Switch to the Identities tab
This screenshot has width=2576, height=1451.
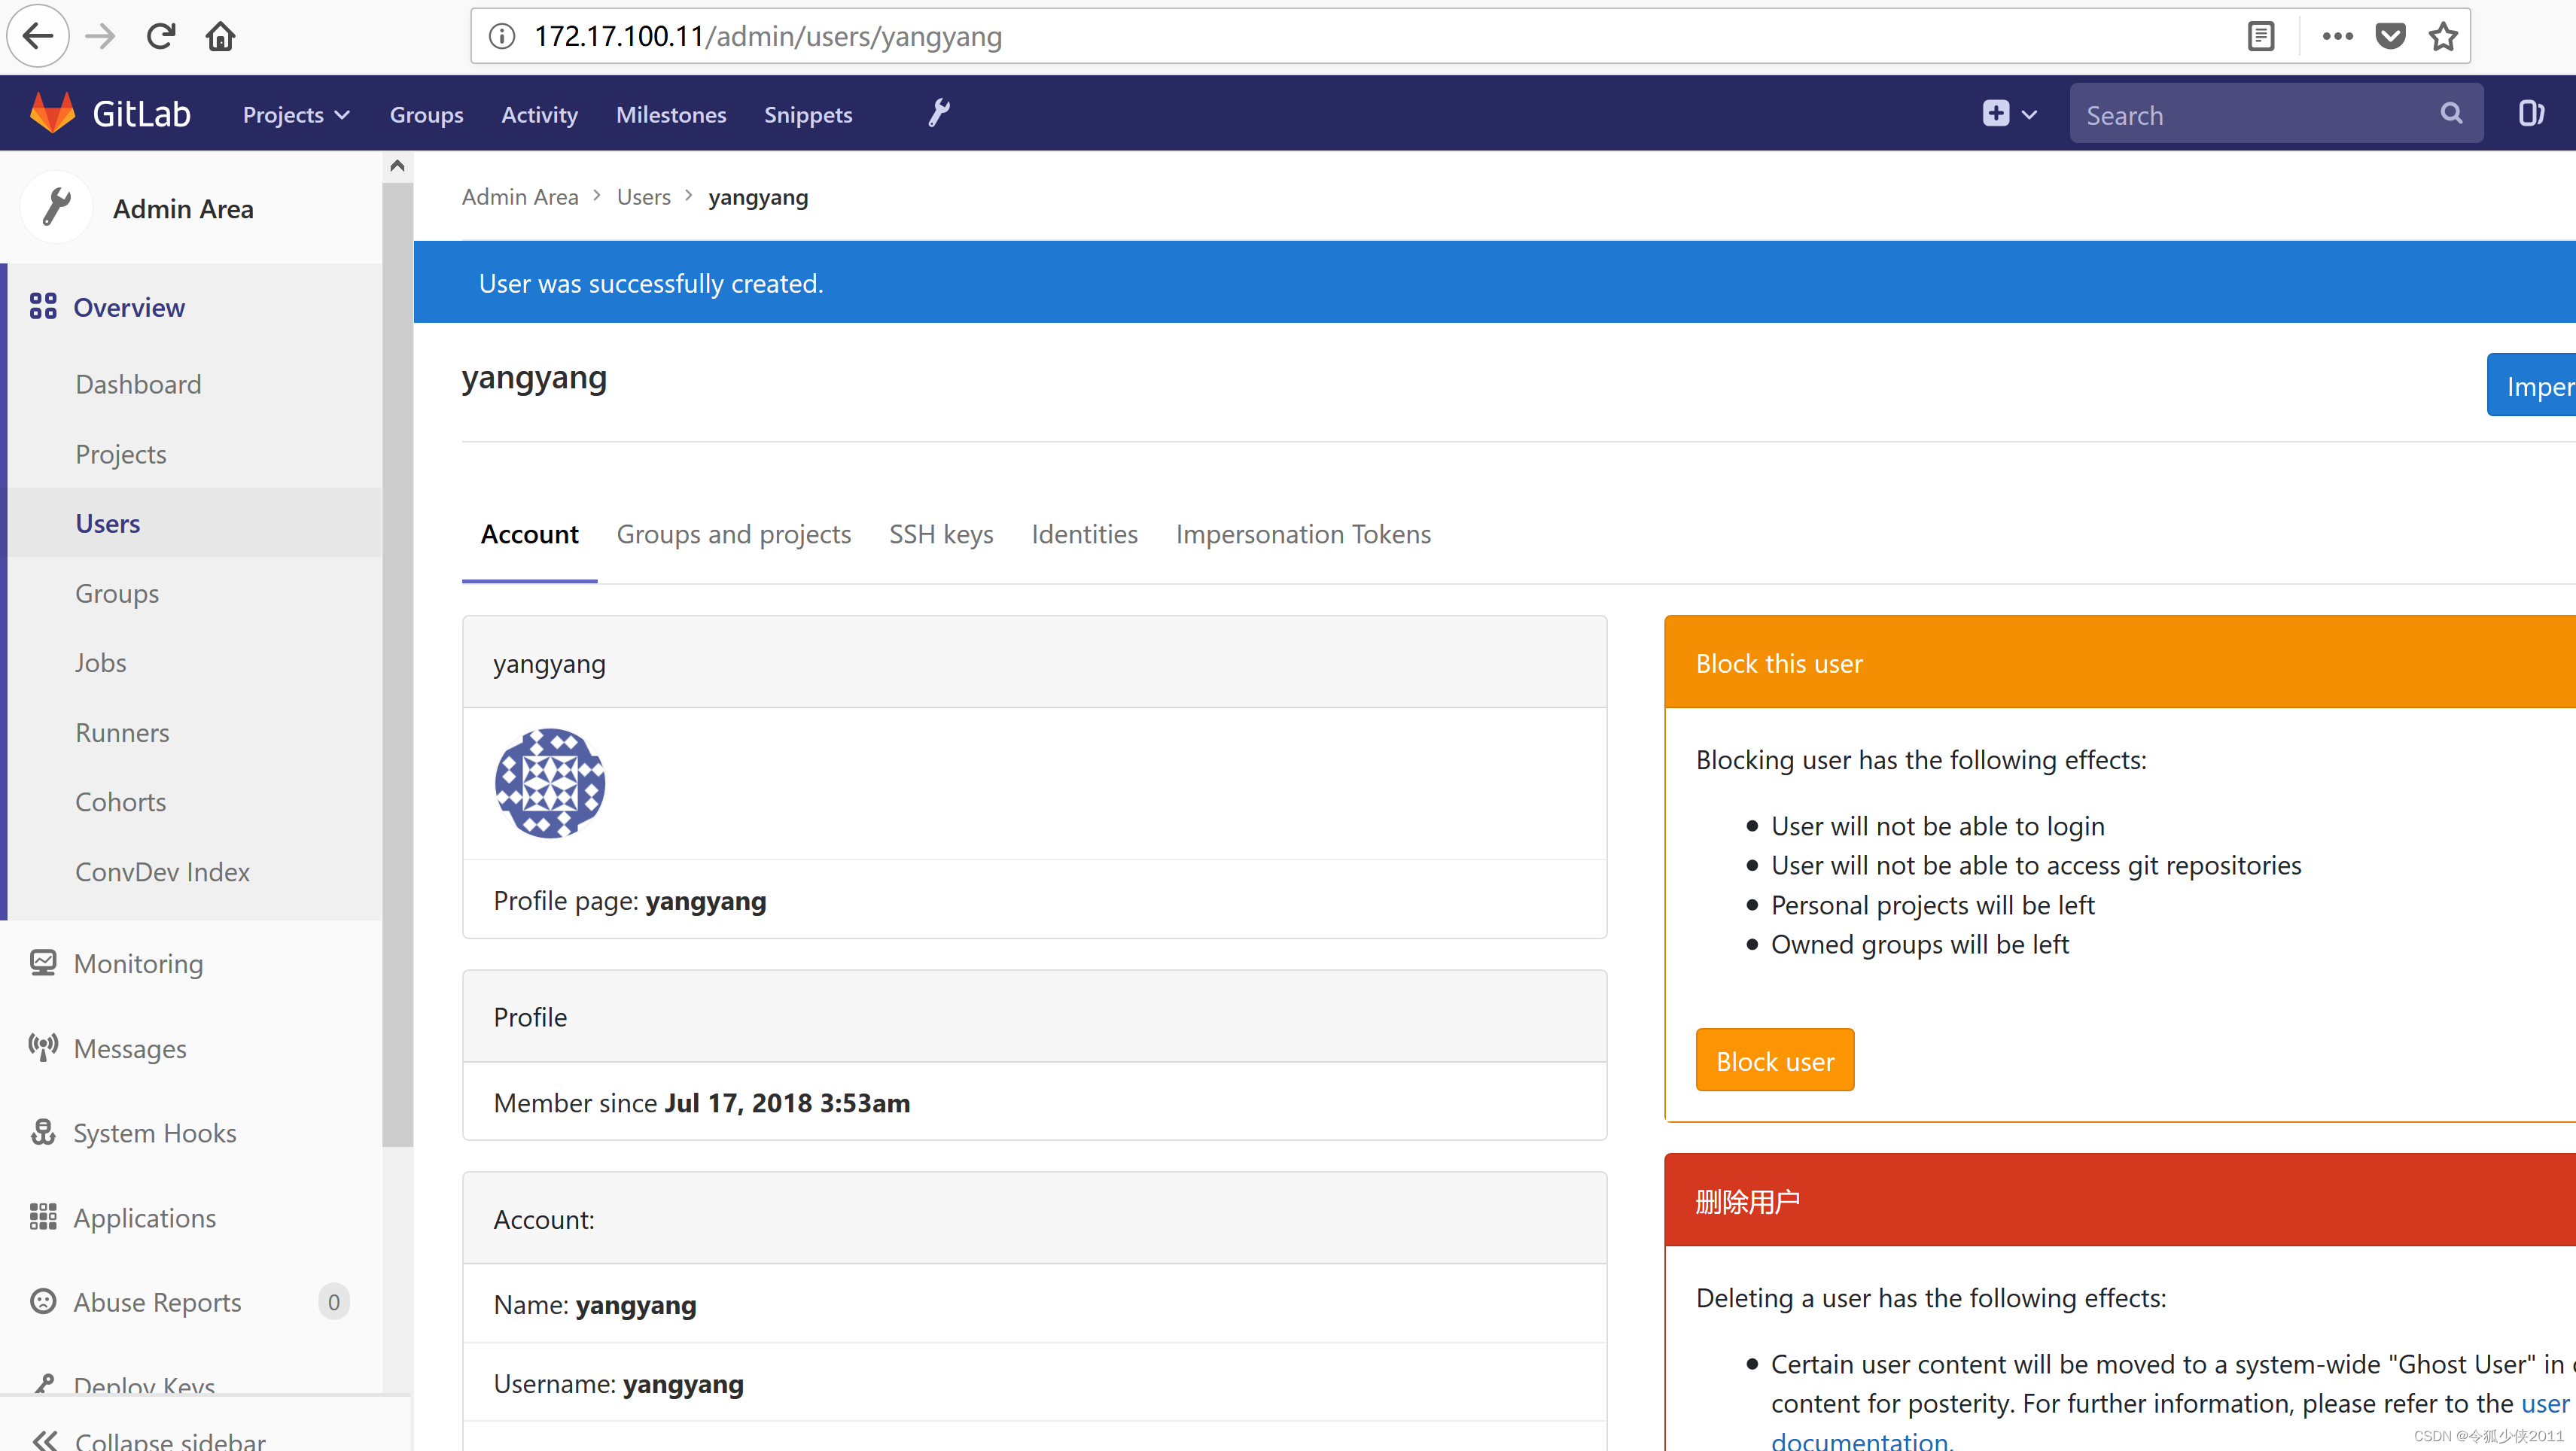point(1084,533)
